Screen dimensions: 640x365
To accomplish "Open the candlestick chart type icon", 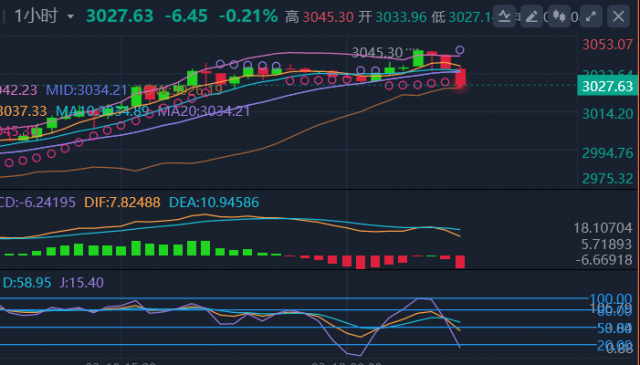I will tap(559, 16).
